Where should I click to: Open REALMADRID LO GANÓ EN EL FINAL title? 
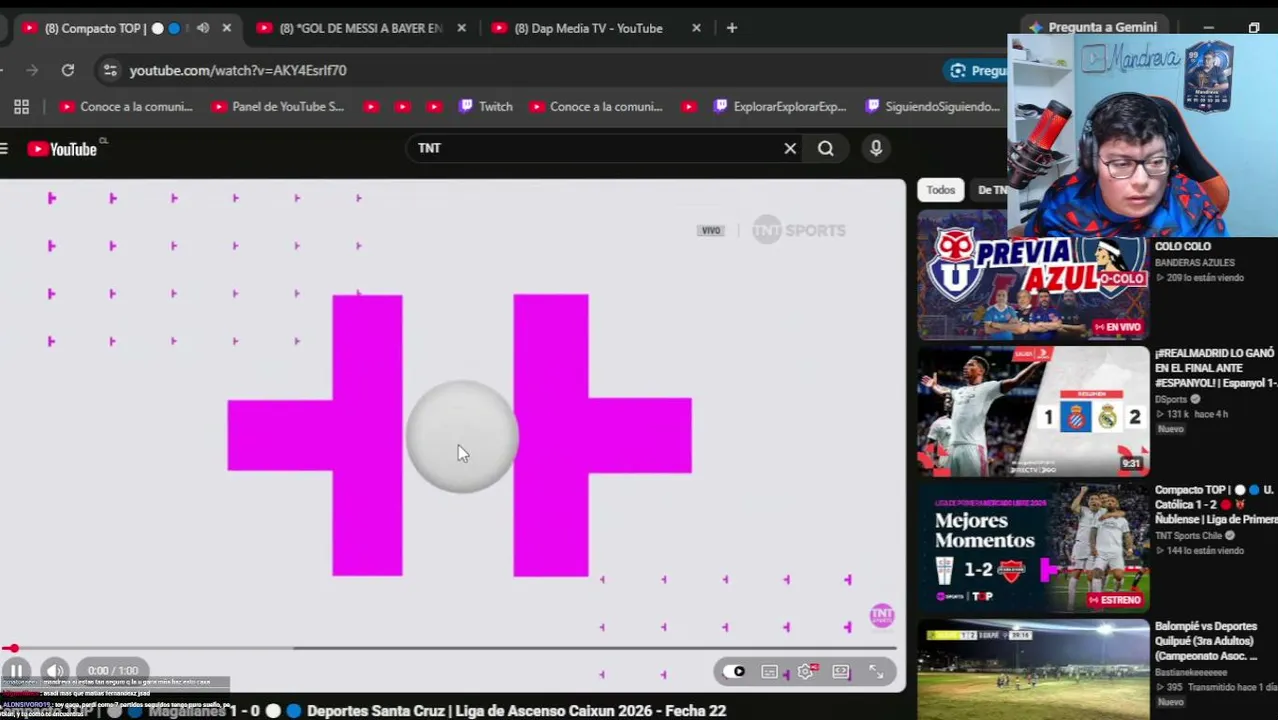point(1216,368)
